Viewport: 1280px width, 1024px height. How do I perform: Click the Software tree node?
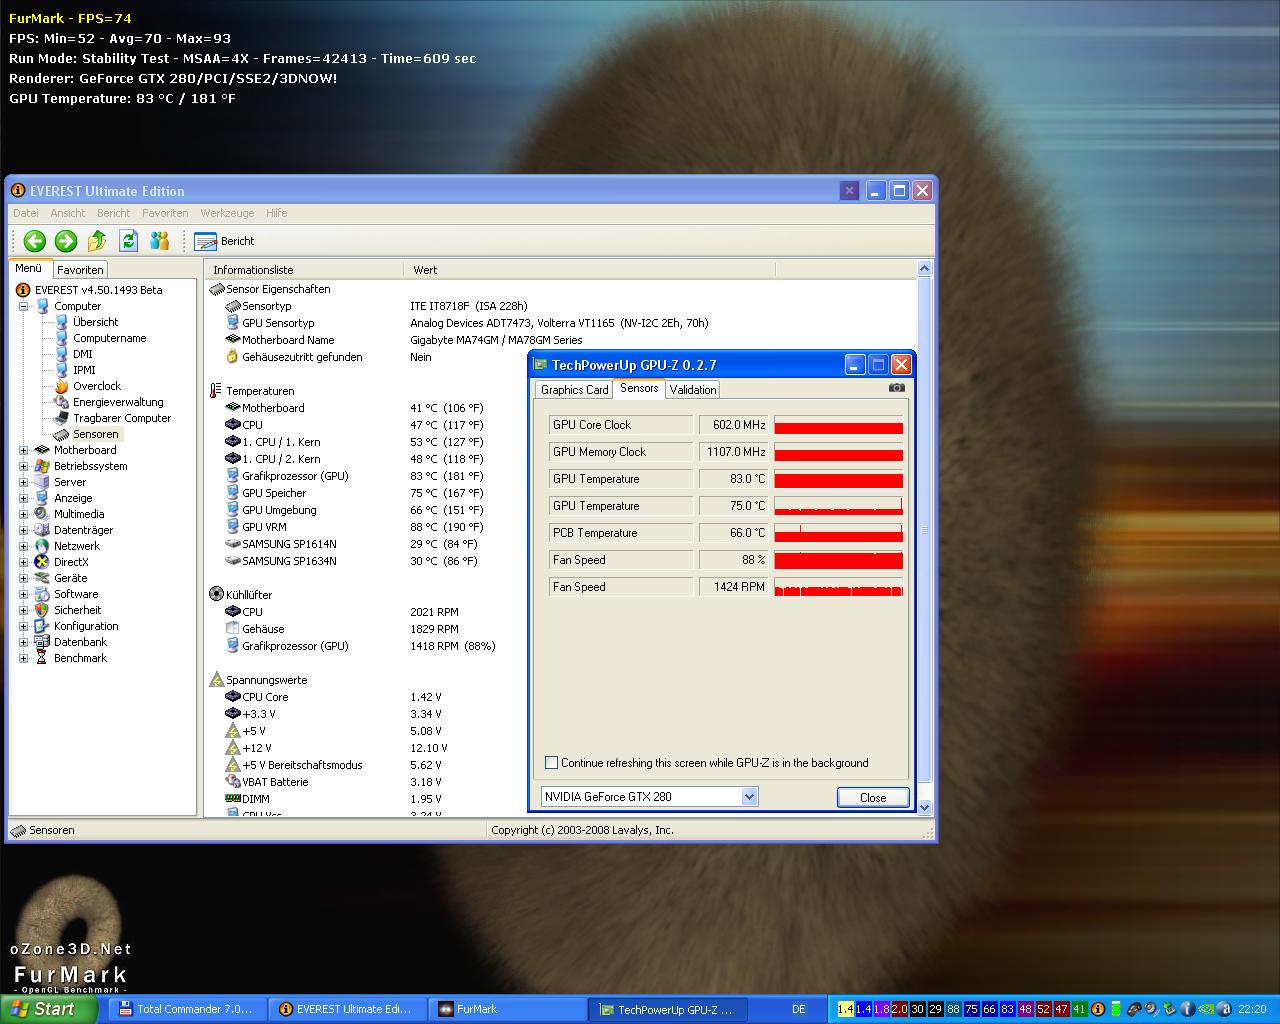pos(76,594)
